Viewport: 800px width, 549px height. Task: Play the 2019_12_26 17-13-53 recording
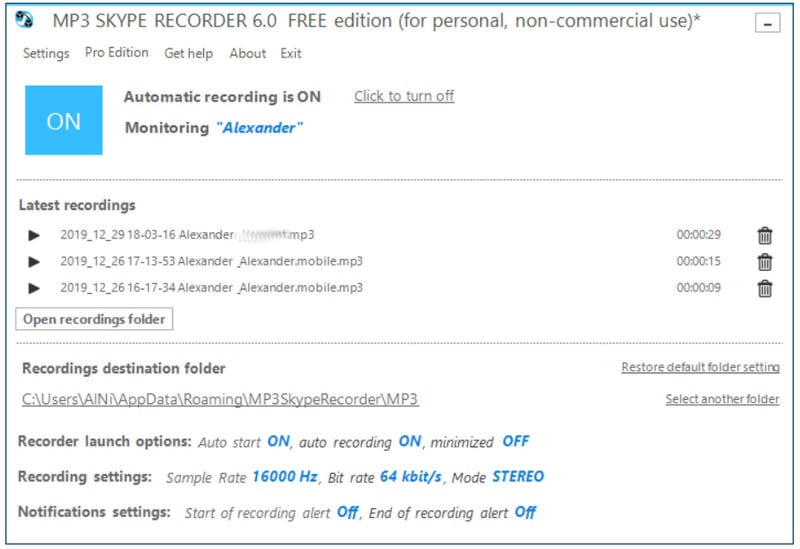click(34, 262)
